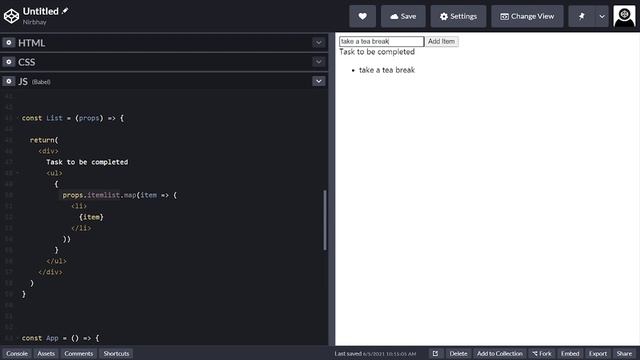Love this pen with heart button

tap(362, 16)
